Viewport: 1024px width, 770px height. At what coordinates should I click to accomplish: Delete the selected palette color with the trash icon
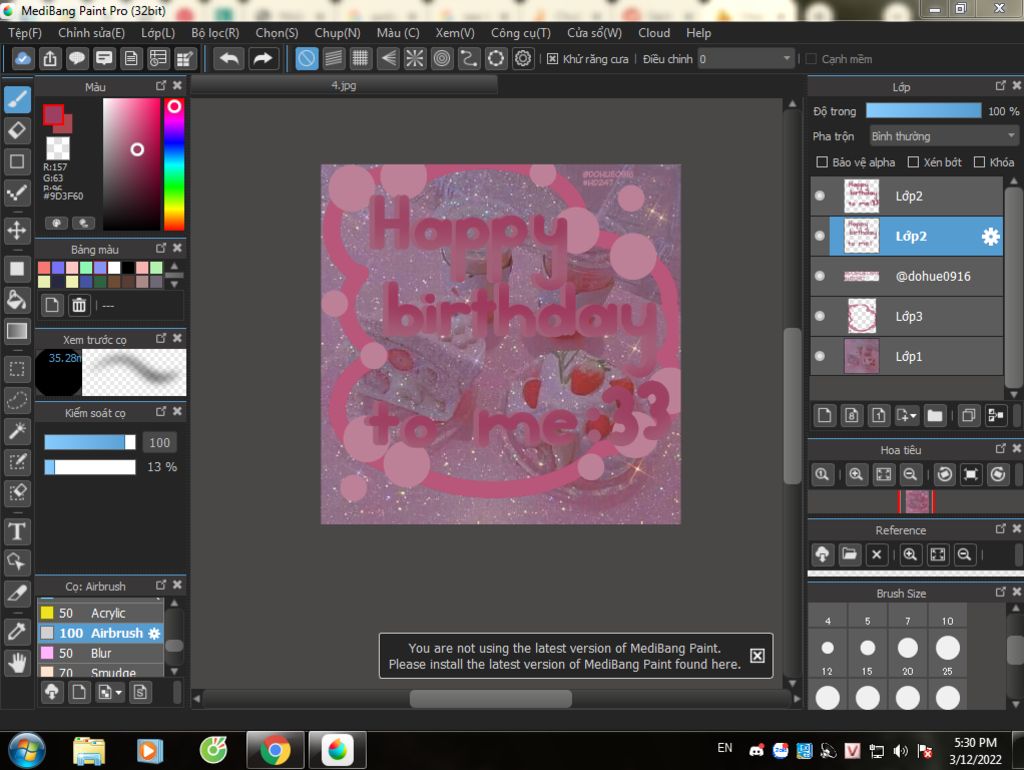pyautogui.click(x=78, y=305)
